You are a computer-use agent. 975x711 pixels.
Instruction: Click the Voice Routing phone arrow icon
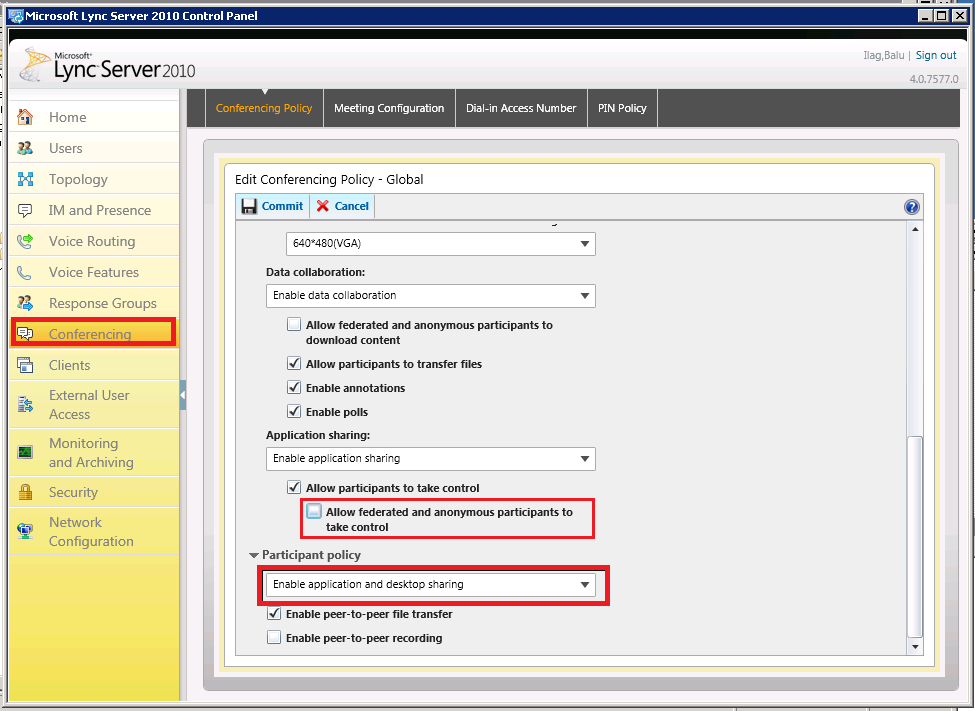click(25, 241)
